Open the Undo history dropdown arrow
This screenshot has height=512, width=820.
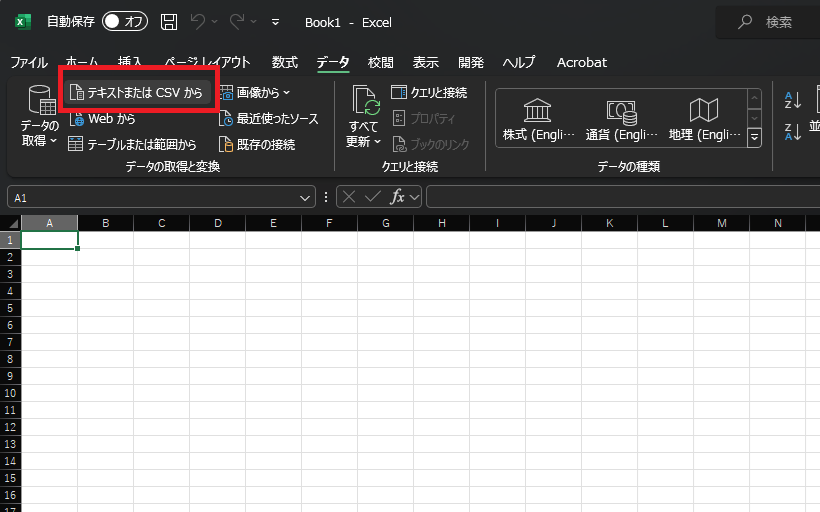click(x=214, y=22)
